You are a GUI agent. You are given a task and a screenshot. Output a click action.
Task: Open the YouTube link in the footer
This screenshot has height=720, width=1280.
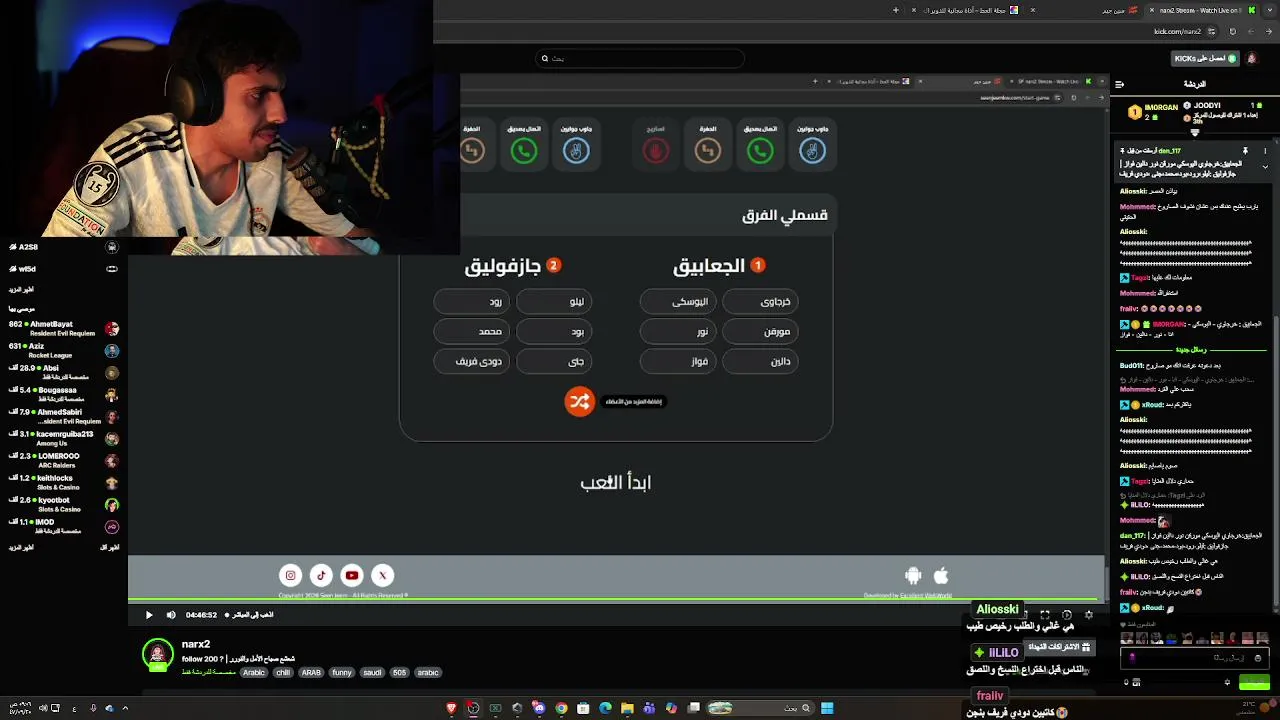[352, 575]
